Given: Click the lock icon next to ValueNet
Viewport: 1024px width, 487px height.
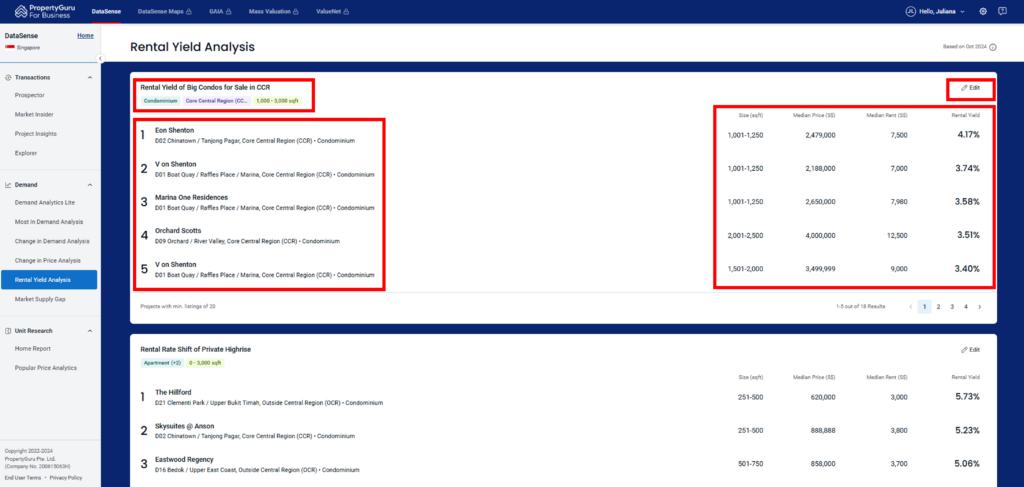Looking at the screenshot, I should point(346,12).
